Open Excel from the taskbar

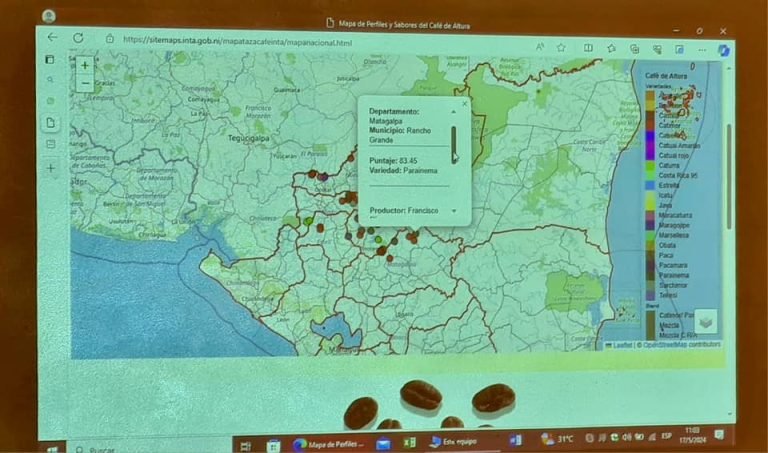pyautogui.click(x=409, y=443)
